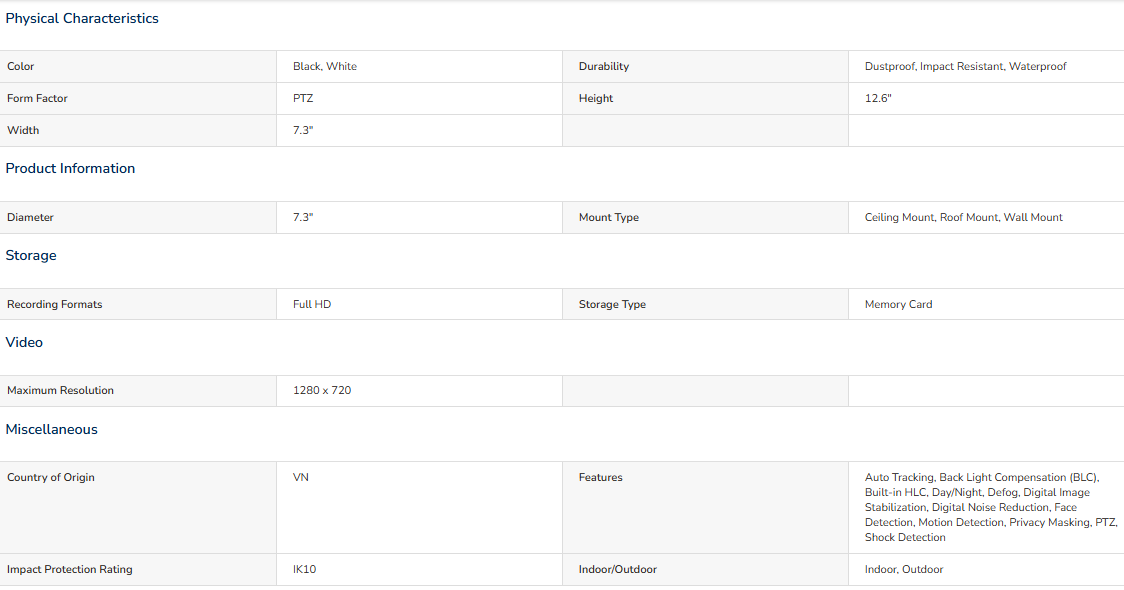1124x590 pixels.
Task: Click the Country of Origin VN value
Action: pos(300,477)
